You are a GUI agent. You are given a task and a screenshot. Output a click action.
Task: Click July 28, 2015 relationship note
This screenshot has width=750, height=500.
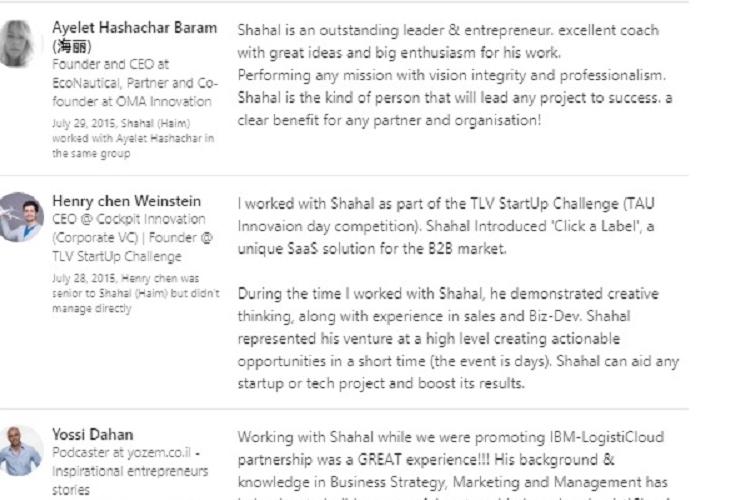point(135,293)
